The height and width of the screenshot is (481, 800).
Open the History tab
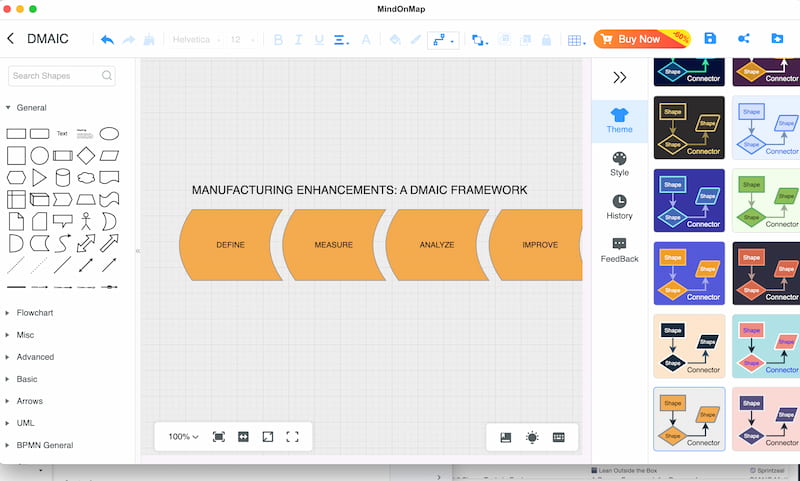tap(619, 208)
